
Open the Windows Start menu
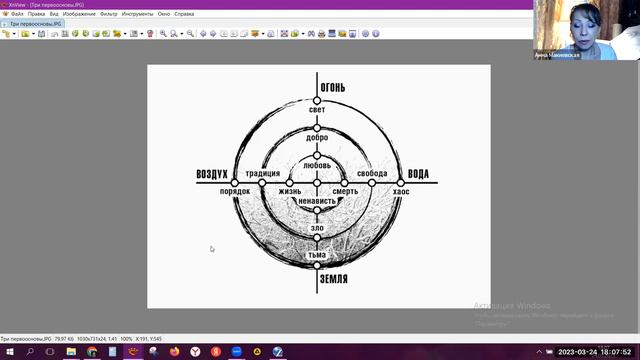[x=9, y=351]
